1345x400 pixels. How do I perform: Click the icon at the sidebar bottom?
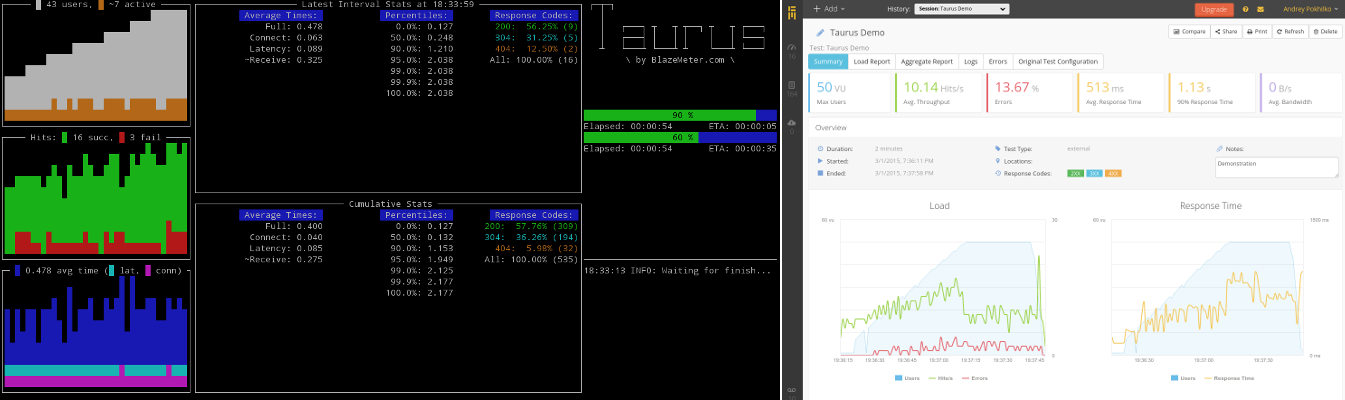click(791, 390)
